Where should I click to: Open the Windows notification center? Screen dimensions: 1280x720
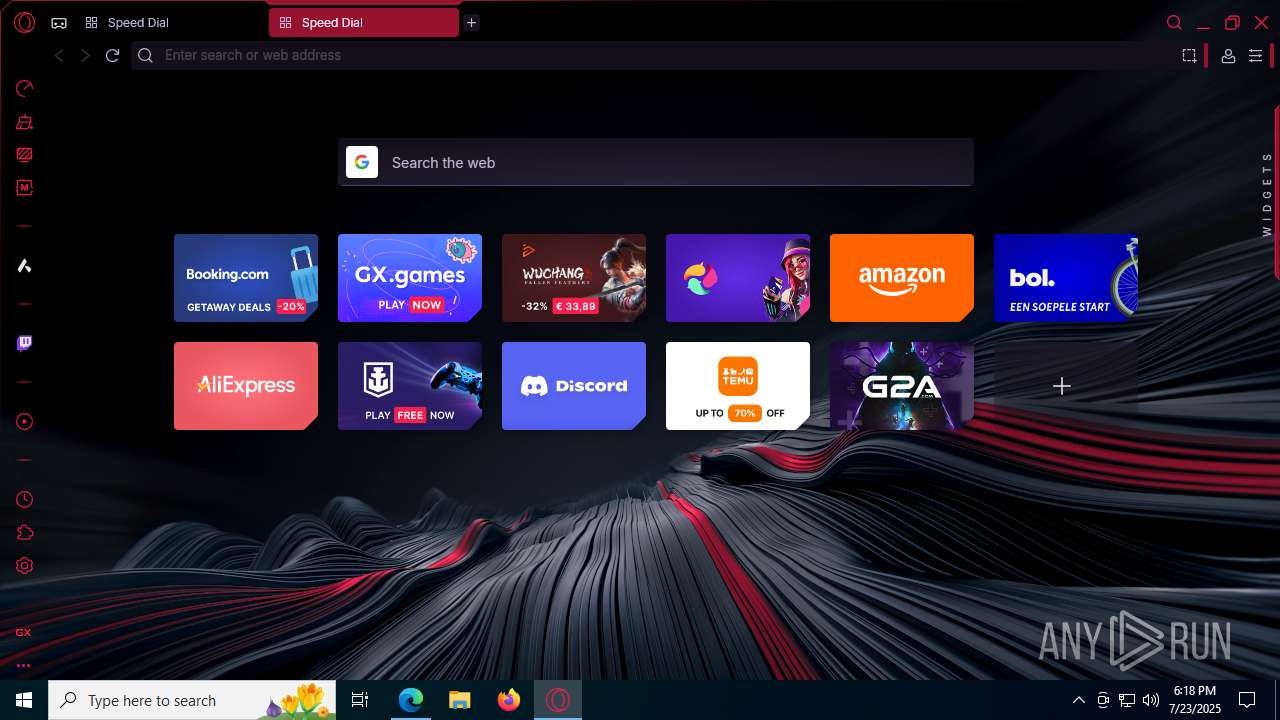click(1247, 700)
